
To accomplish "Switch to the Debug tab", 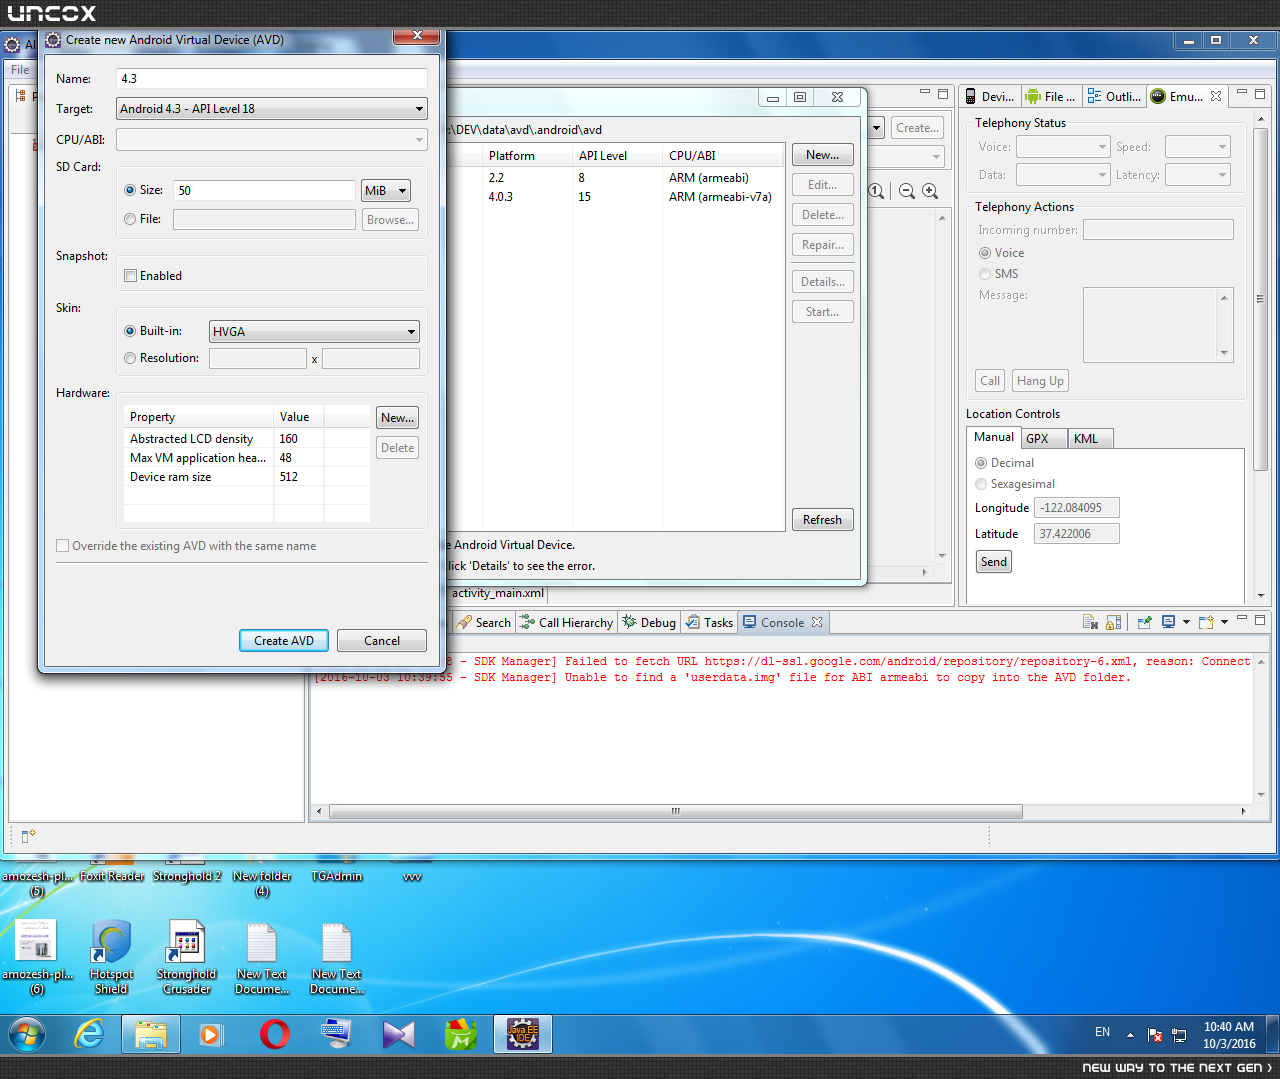I will (x=649, y=622).
